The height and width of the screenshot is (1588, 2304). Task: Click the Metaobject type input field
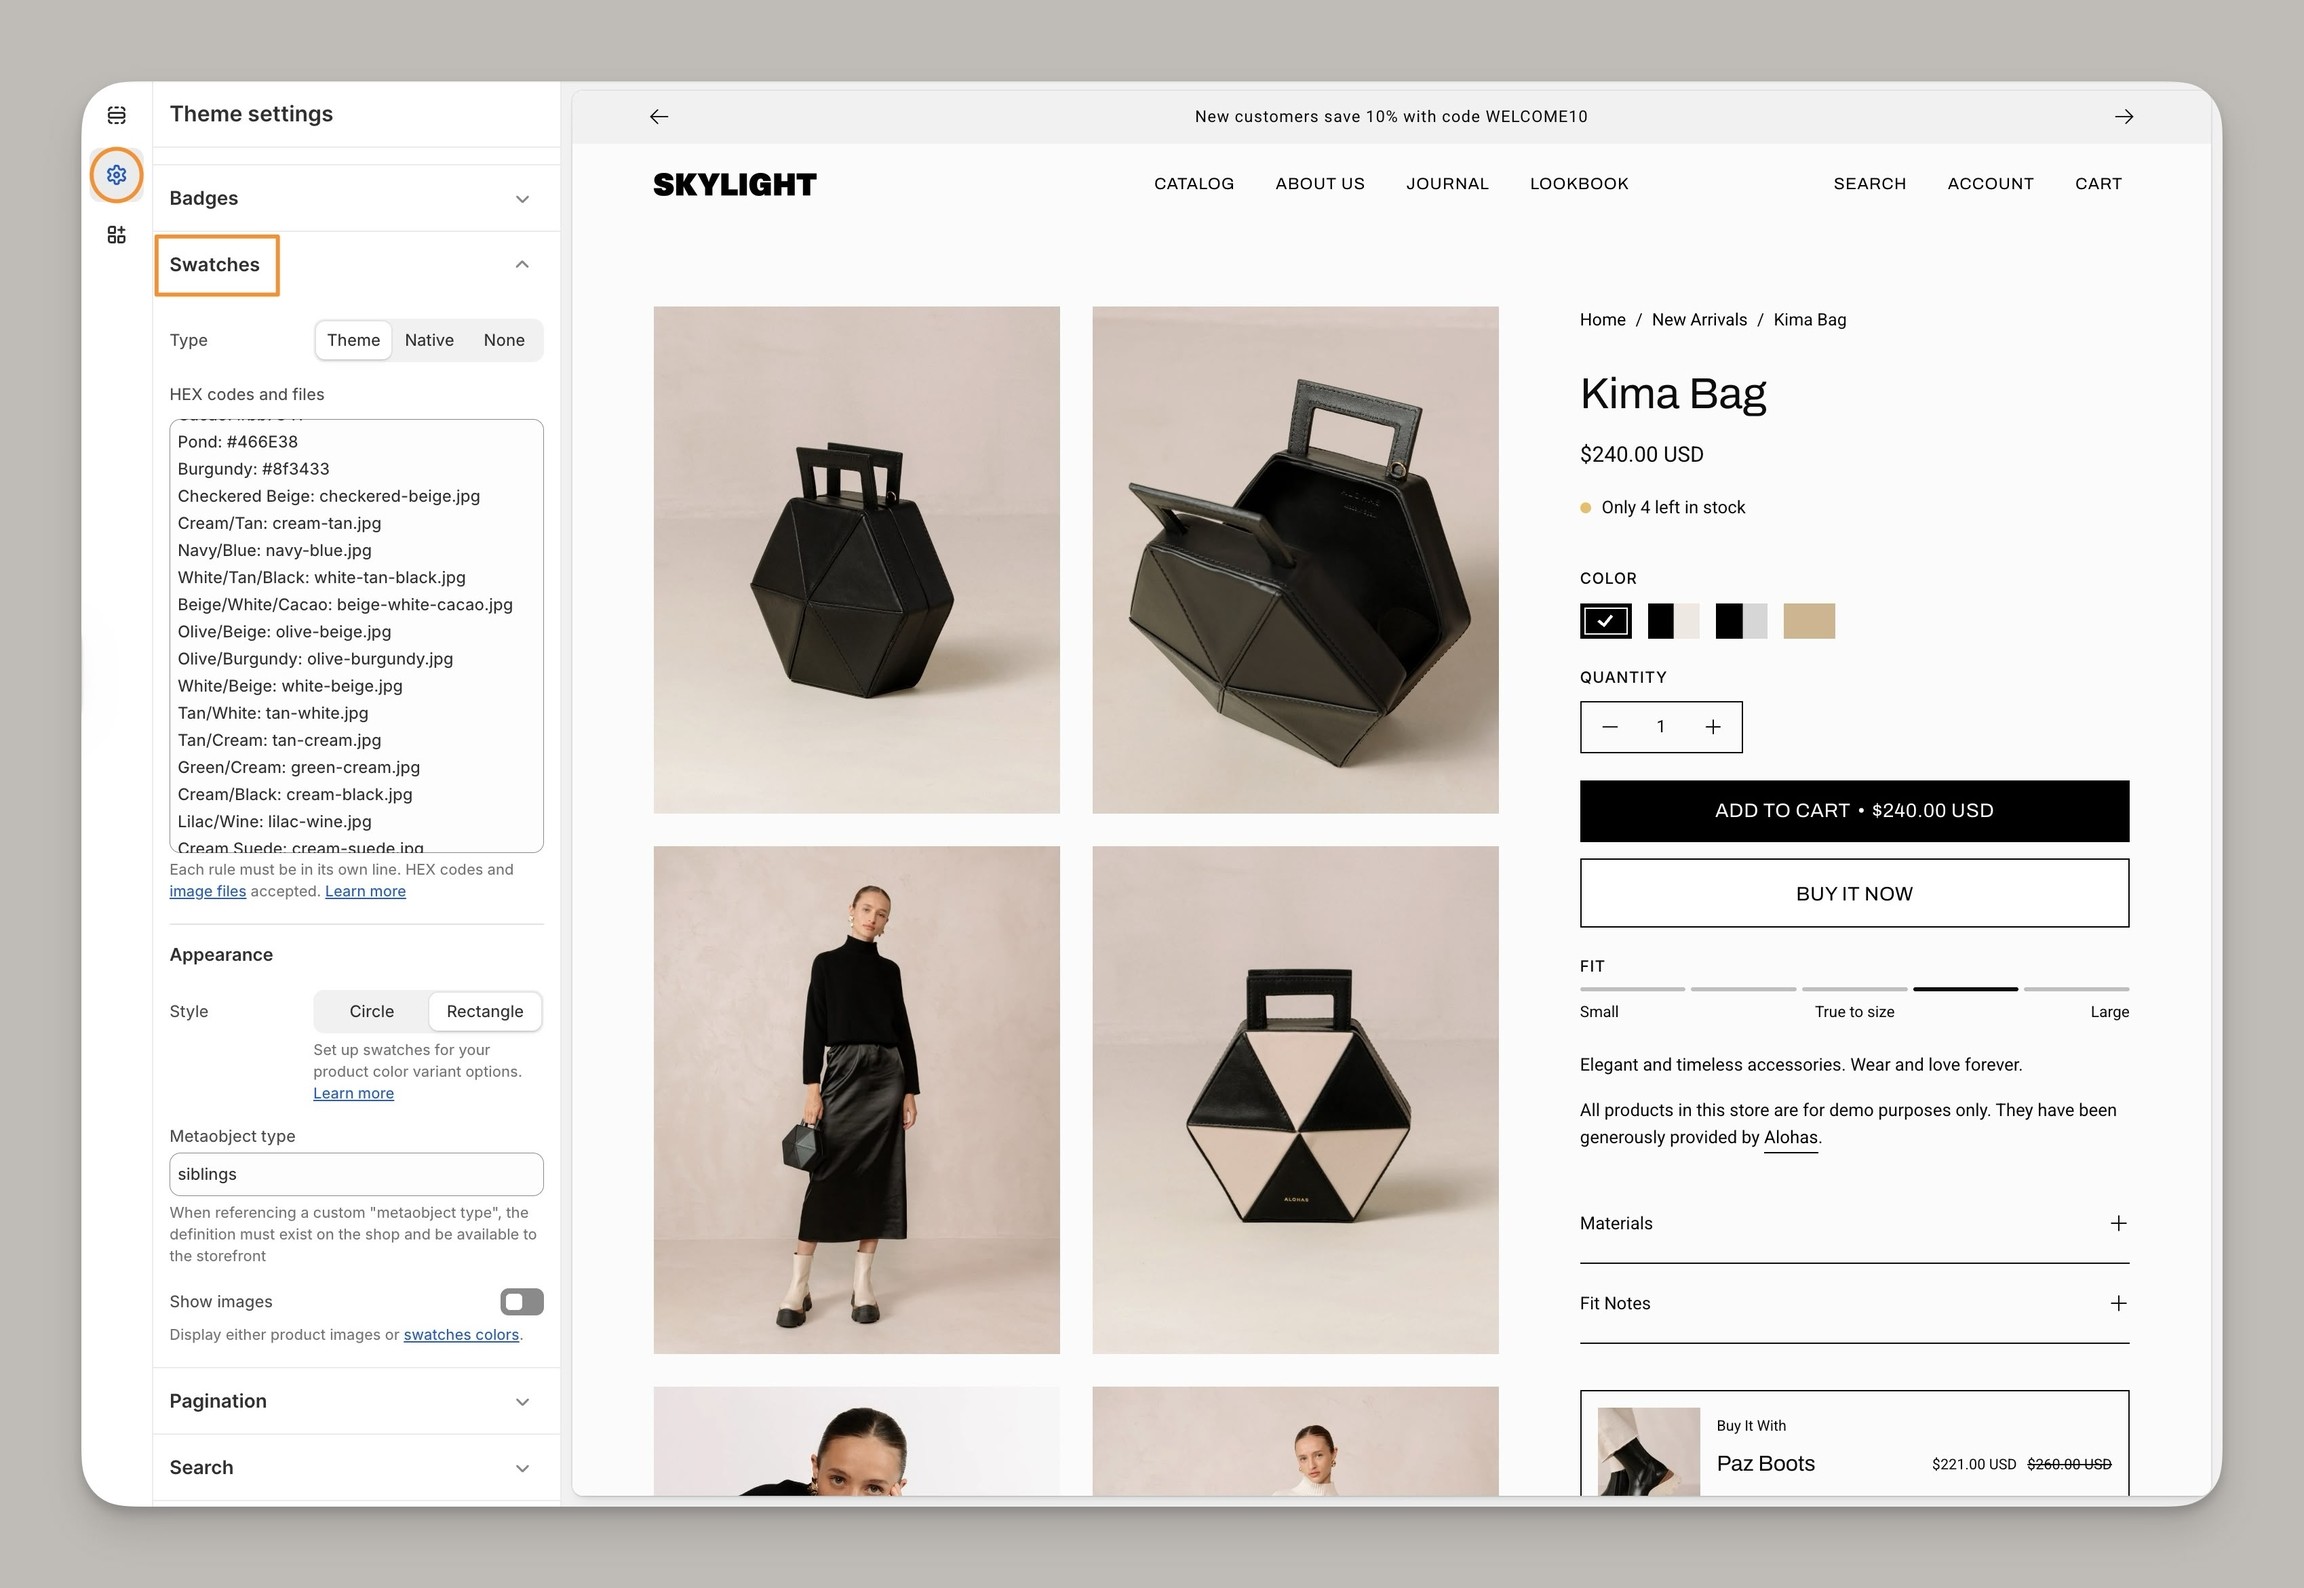click(356, 1174)
